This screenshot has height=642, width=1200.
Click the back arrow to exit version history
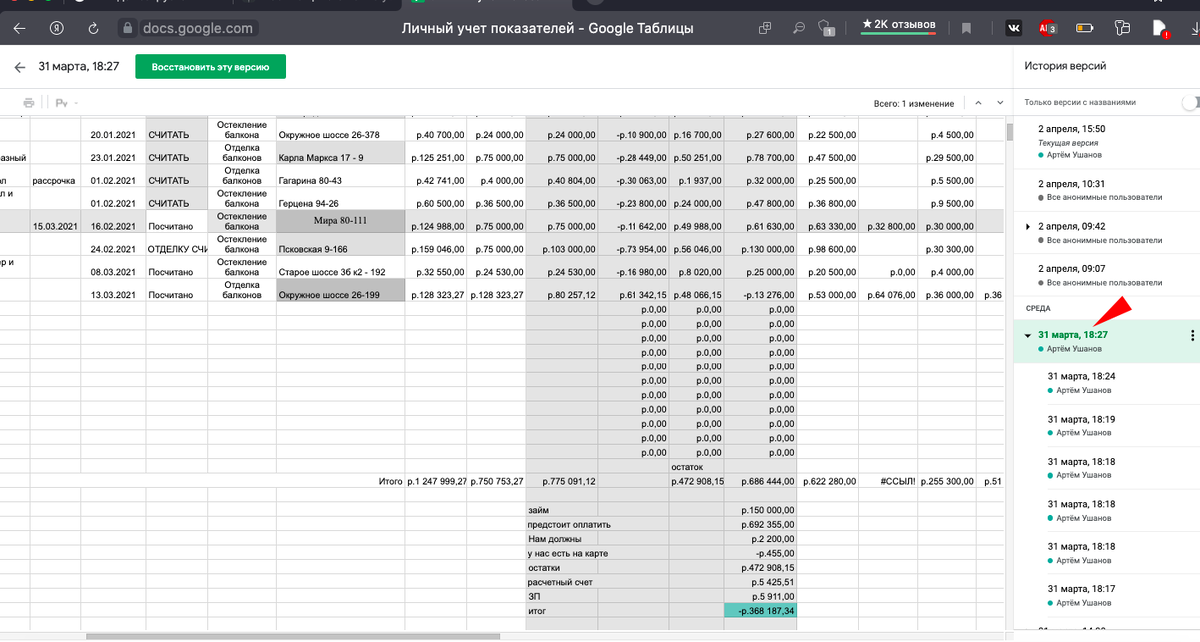[x=19, y=67]
